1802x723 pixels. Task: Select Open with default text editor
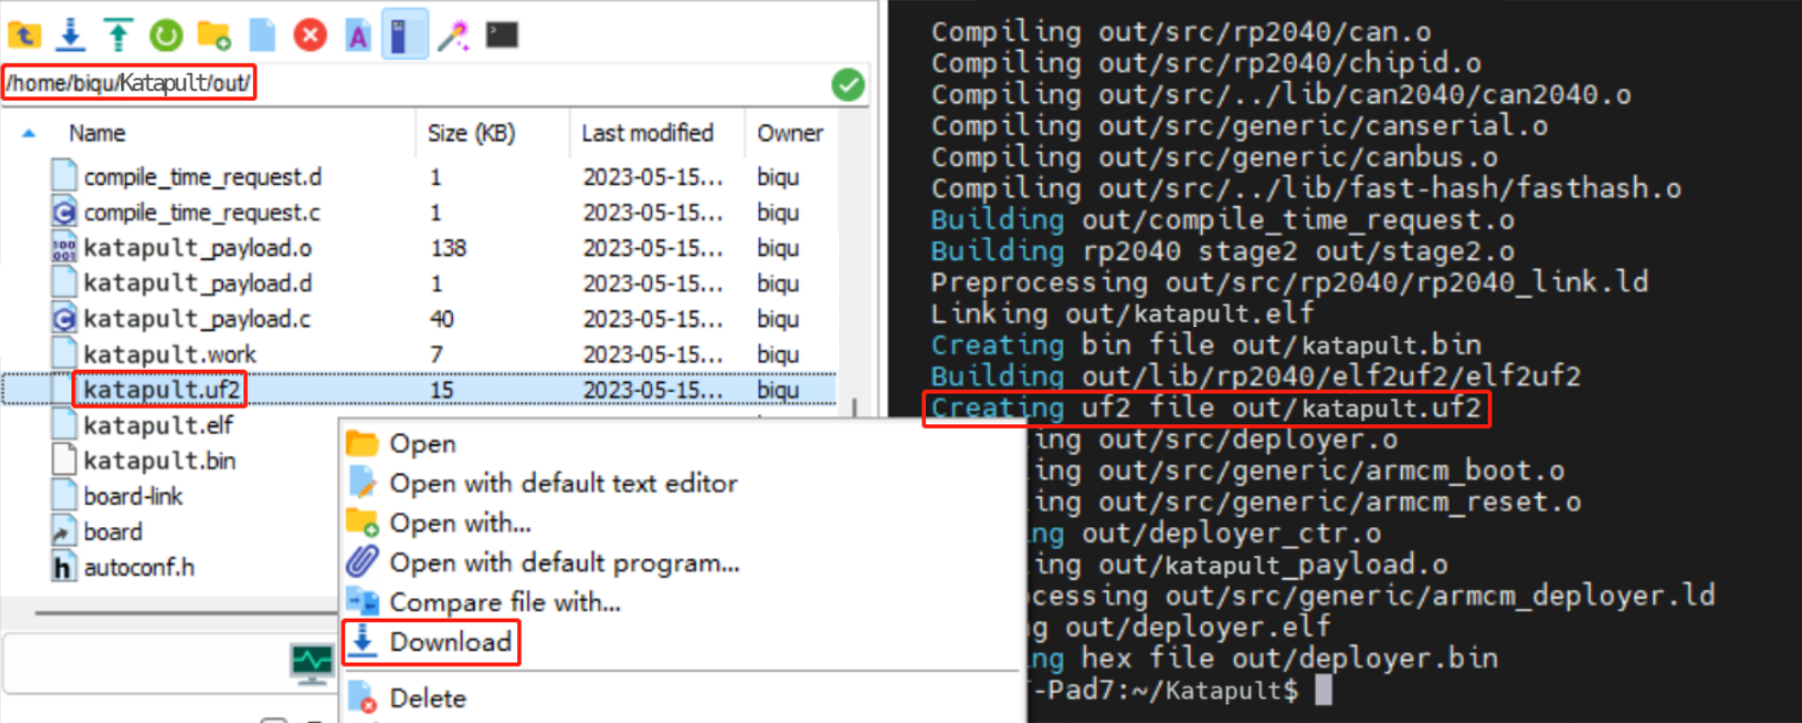coord(563,483)
